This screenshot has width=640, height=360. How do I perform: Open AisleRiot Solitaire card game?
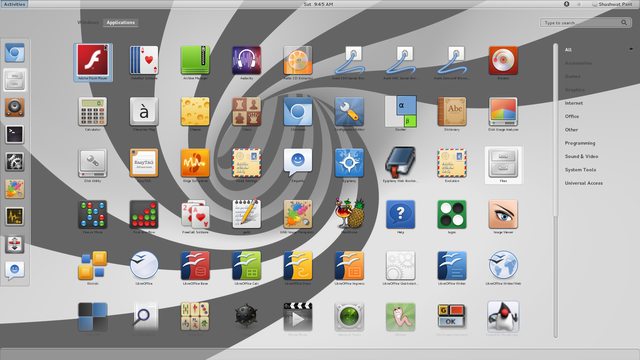coord(144,60)
